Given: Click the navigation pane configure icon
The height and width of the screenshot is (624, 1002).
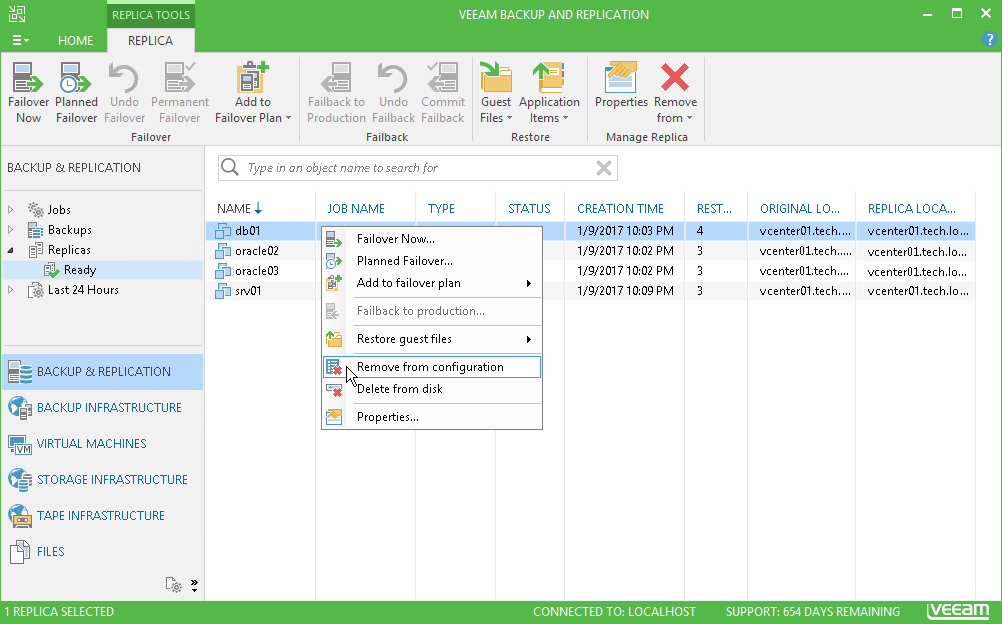Looking at the screenshot, I should 173,584.
